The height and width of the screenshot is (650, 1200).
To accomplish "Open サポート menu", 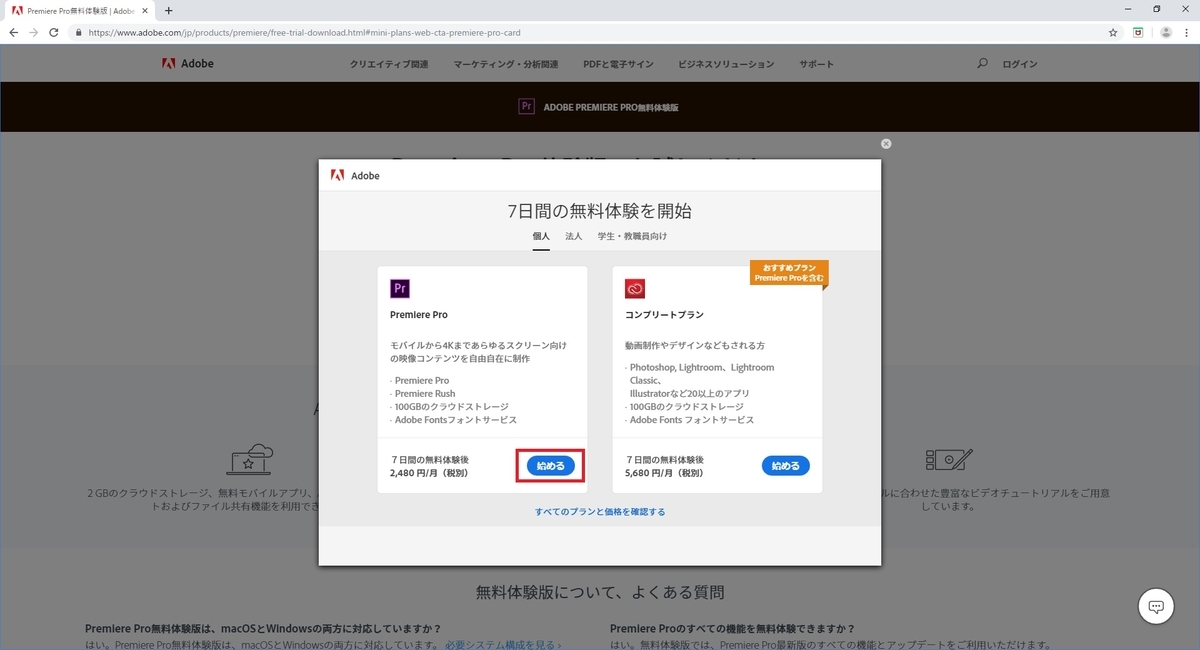I will click(816, 64).
